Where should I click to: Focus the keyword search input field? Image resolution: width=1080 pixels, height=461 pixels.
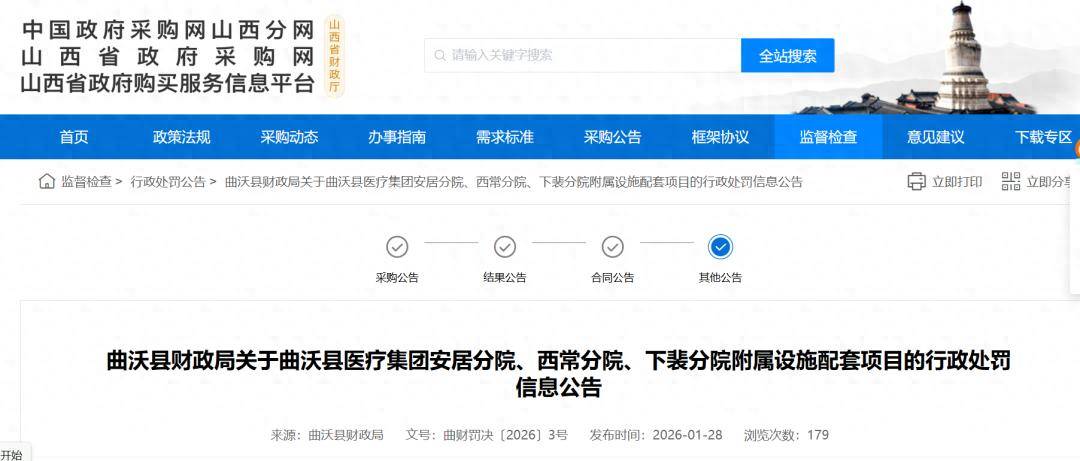click(x=590, y=56)
